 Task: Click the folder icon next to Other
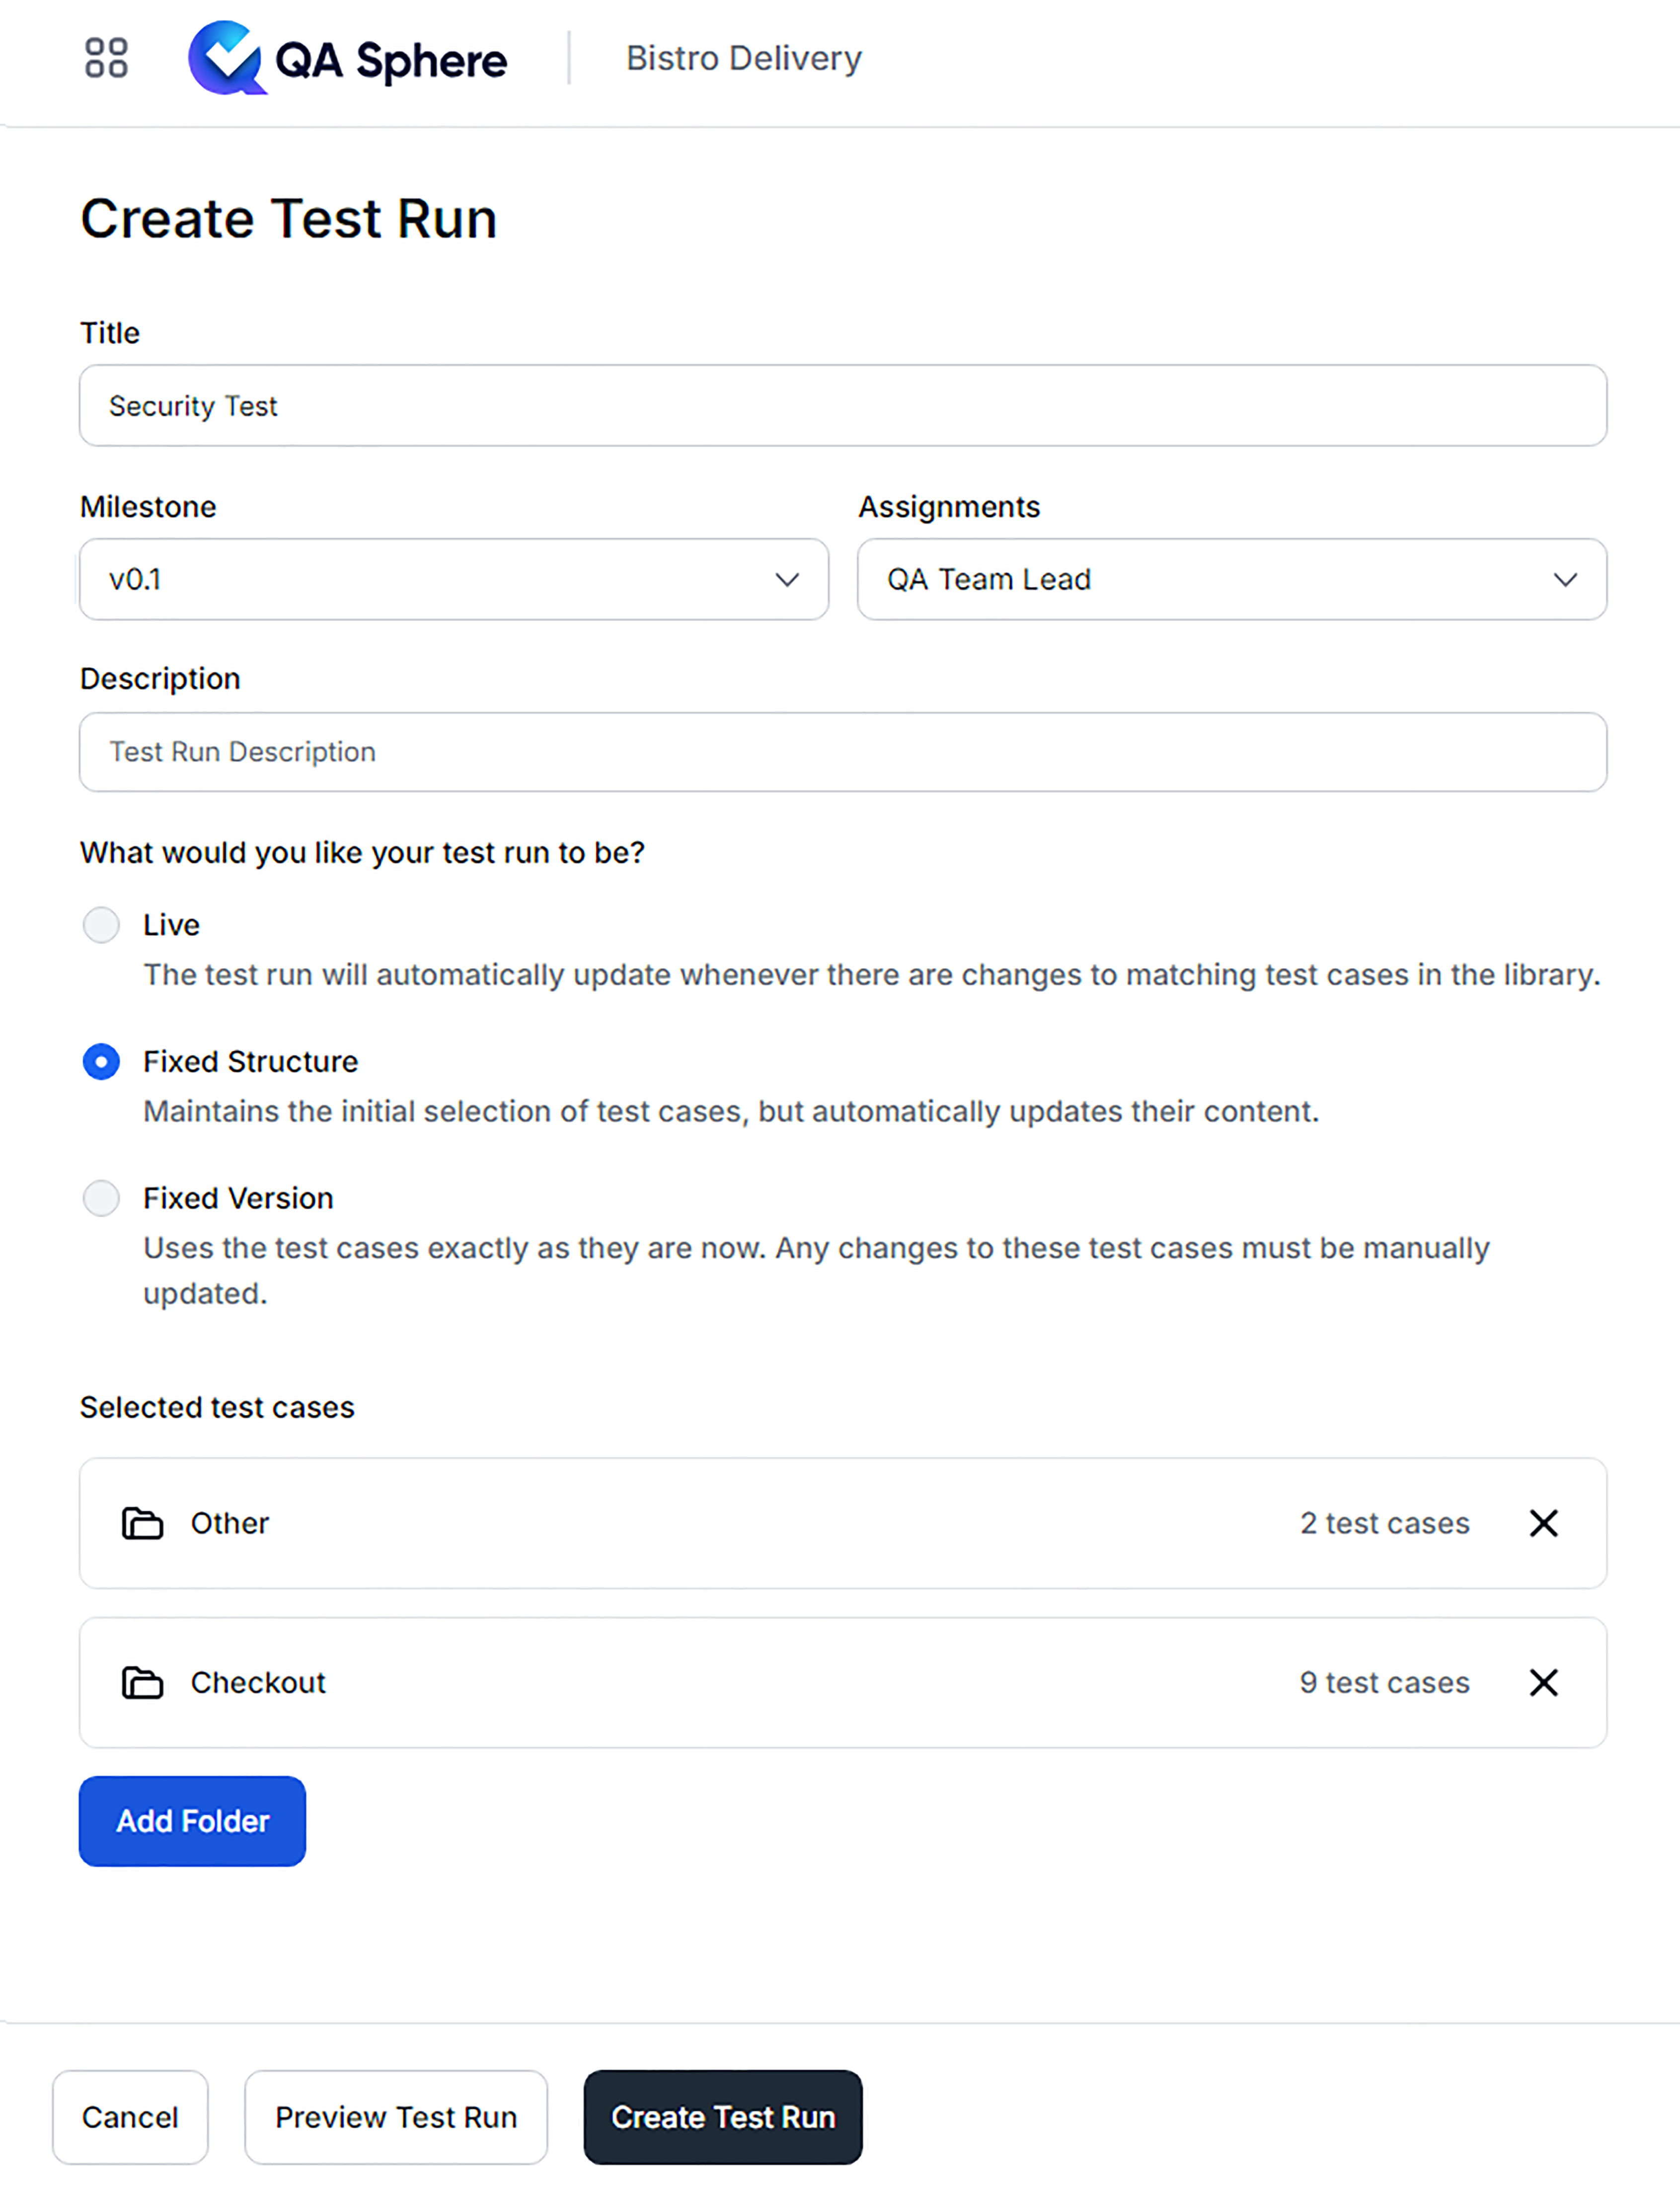pyautogui.click(x=141, y=1522)
